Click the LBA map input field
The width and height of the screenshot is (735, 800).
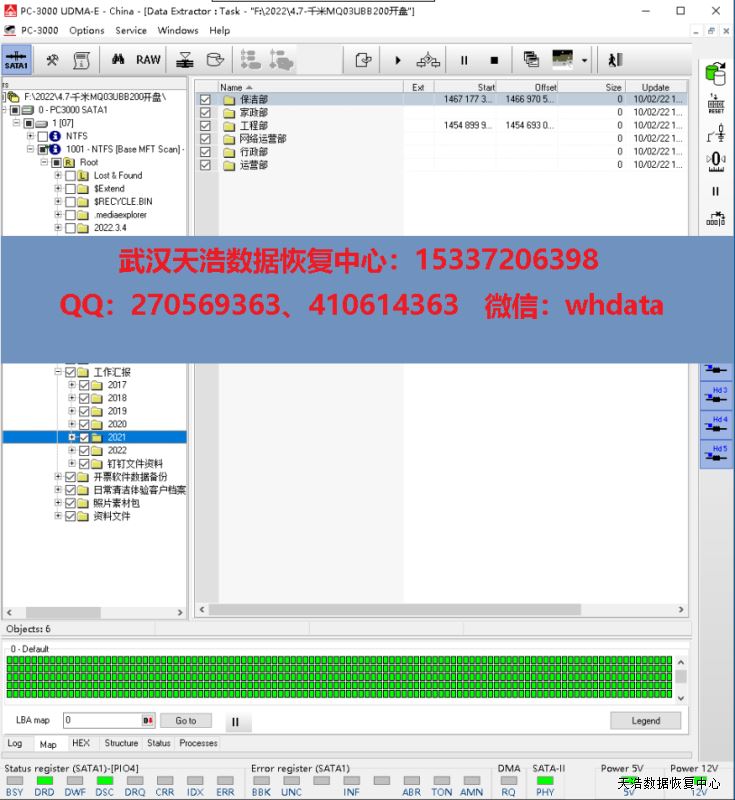[102, 720]
